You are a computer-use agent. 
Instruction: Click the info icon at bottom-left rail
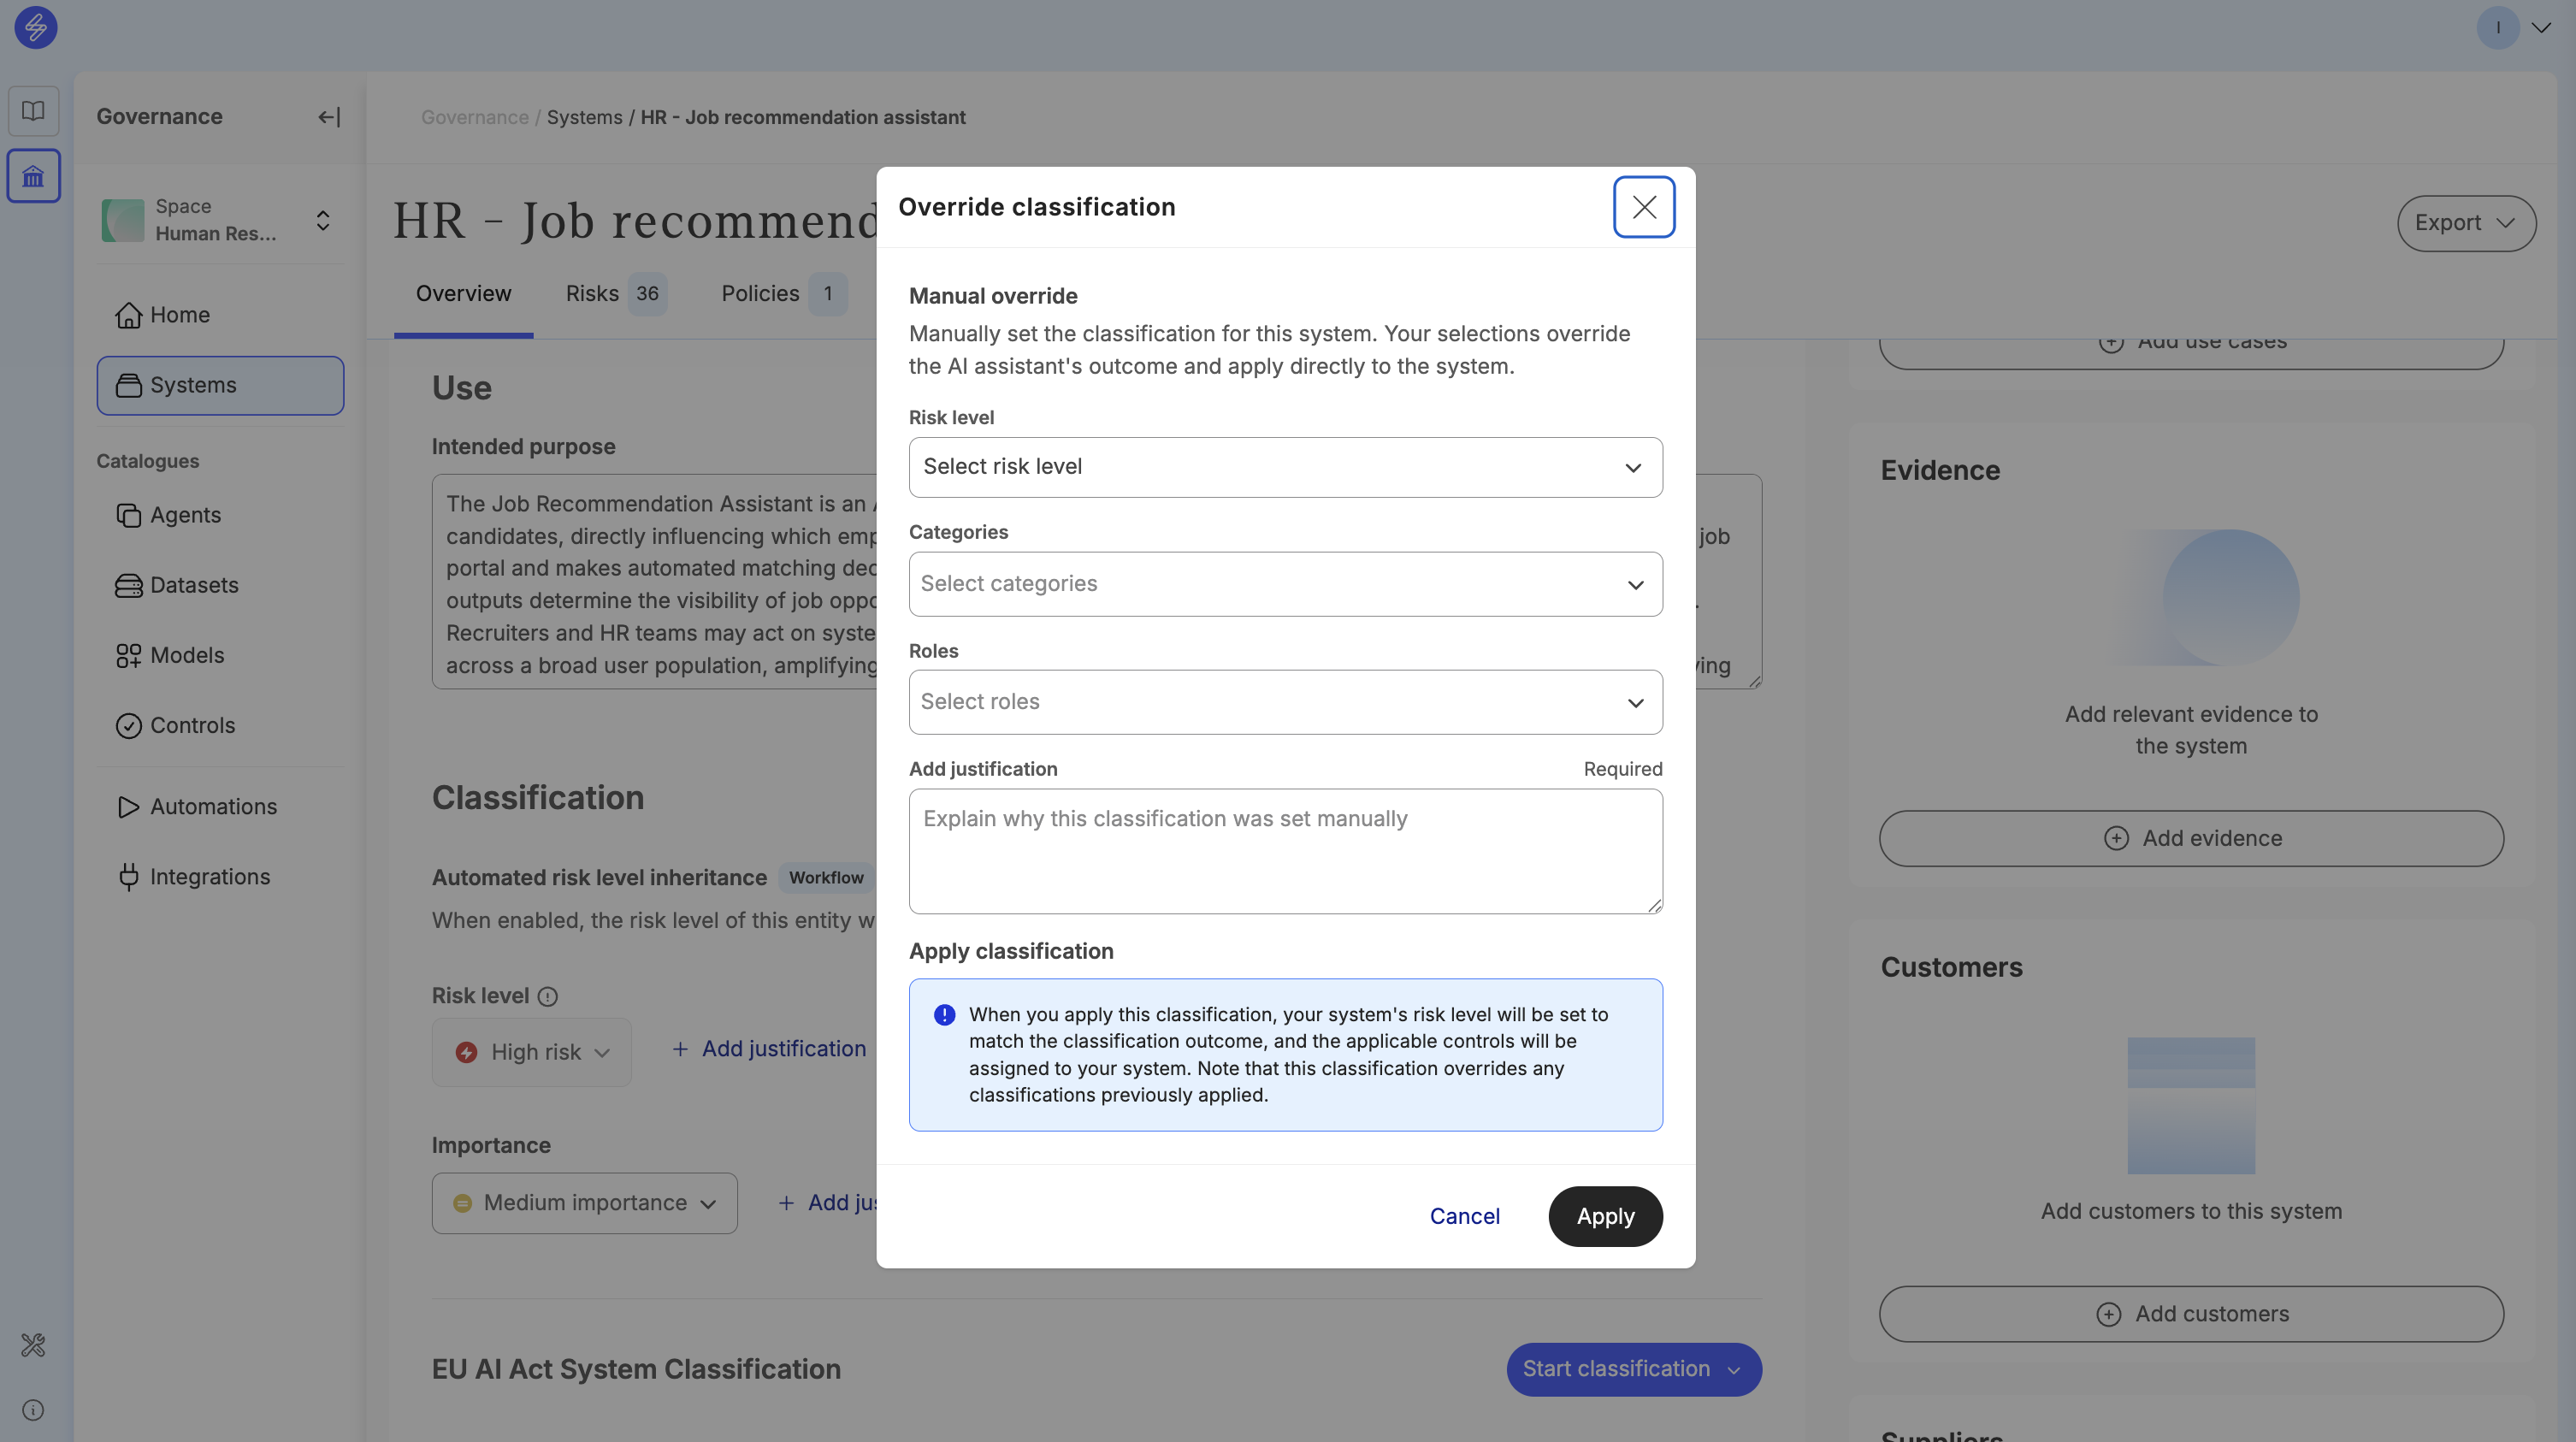click(33, 1410)
